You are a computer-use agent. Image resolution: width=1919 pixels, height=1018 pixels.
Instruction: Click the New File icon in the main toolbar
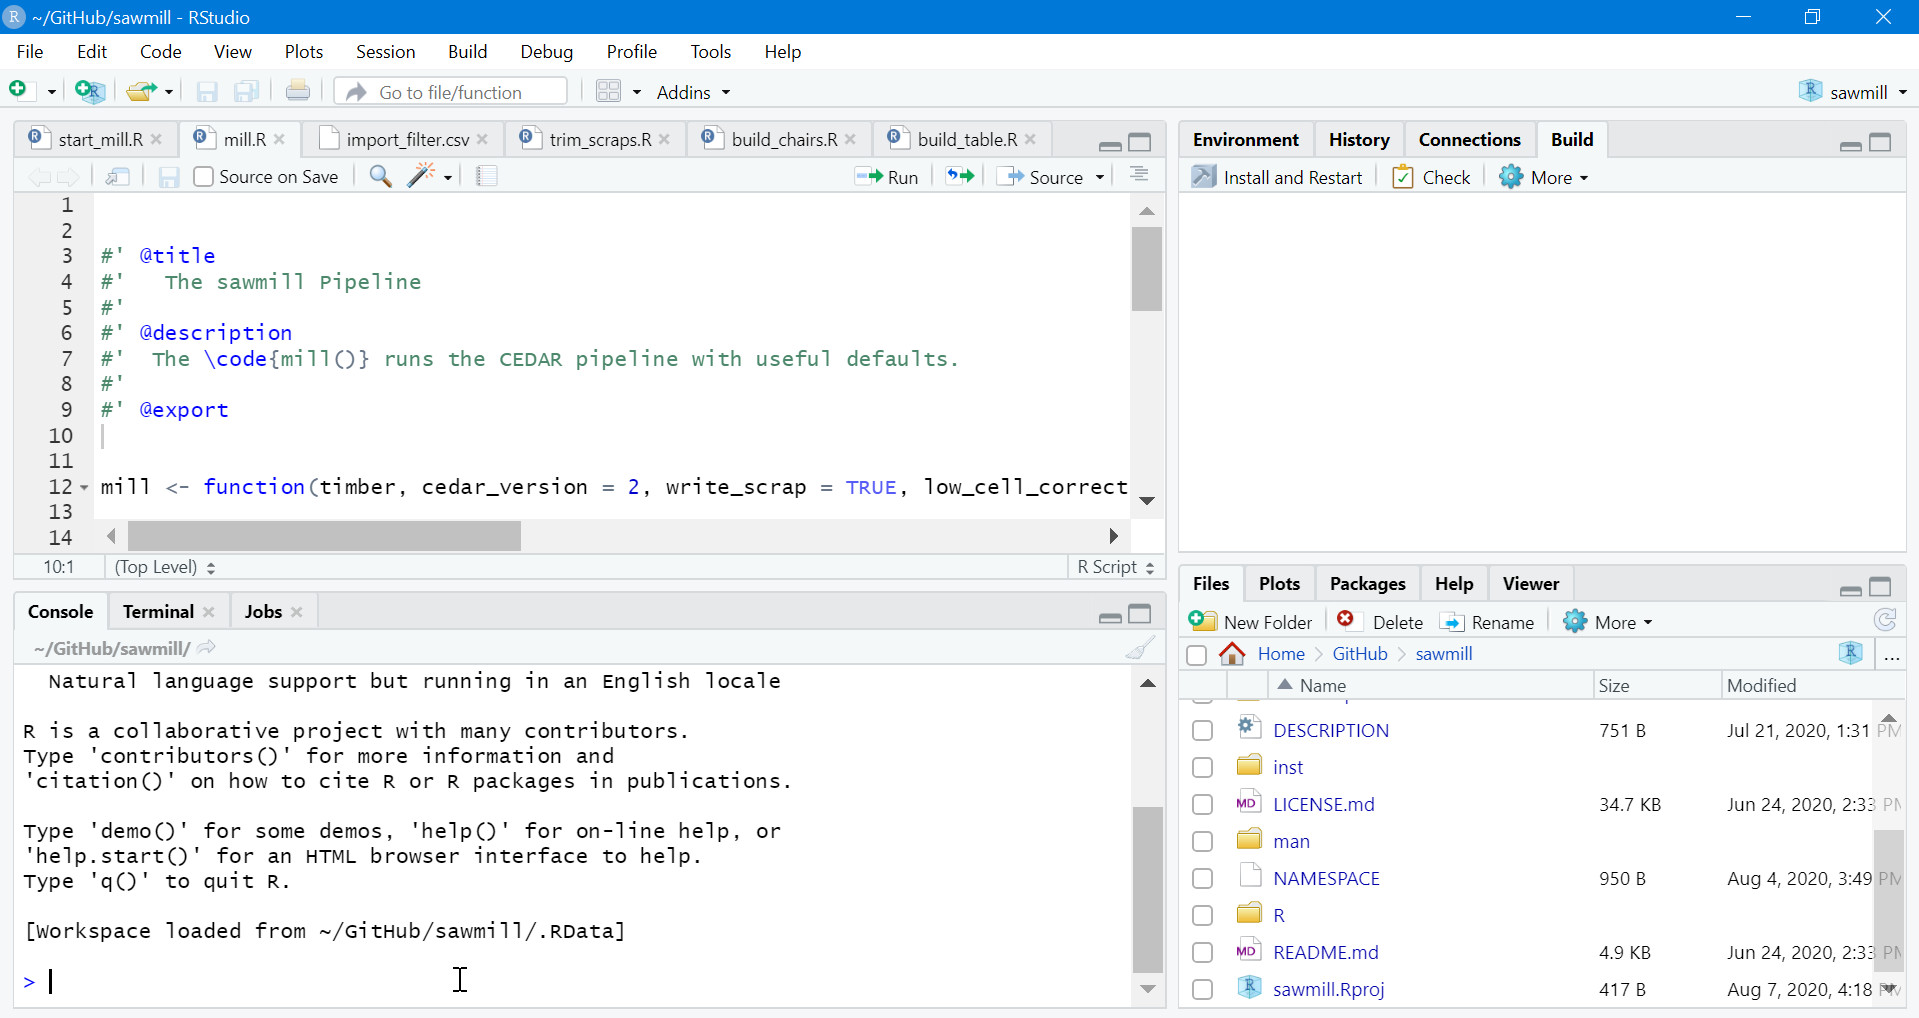tap(18, 91)
